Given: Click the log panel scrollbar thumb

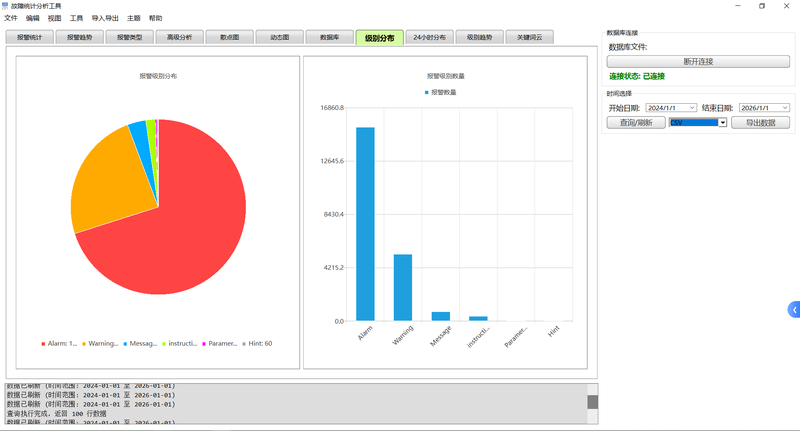Looking at the screenshot, I should click(x=592, y=402).
